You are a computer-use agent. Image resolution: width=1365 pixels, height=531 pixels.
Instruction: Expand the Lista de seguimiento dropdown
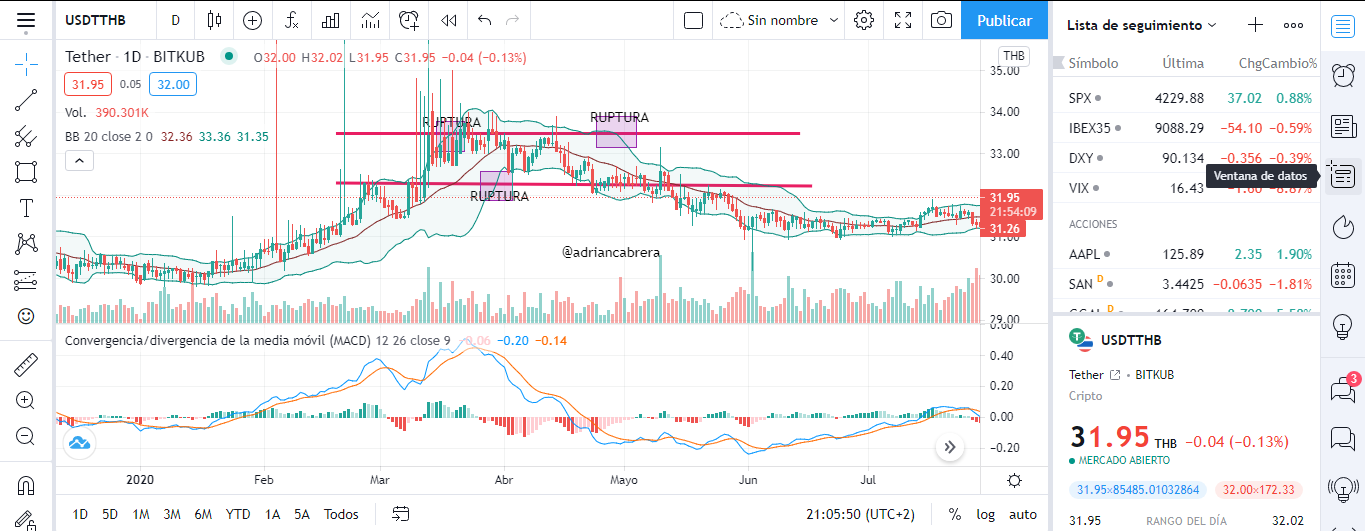pos(1142,25)
